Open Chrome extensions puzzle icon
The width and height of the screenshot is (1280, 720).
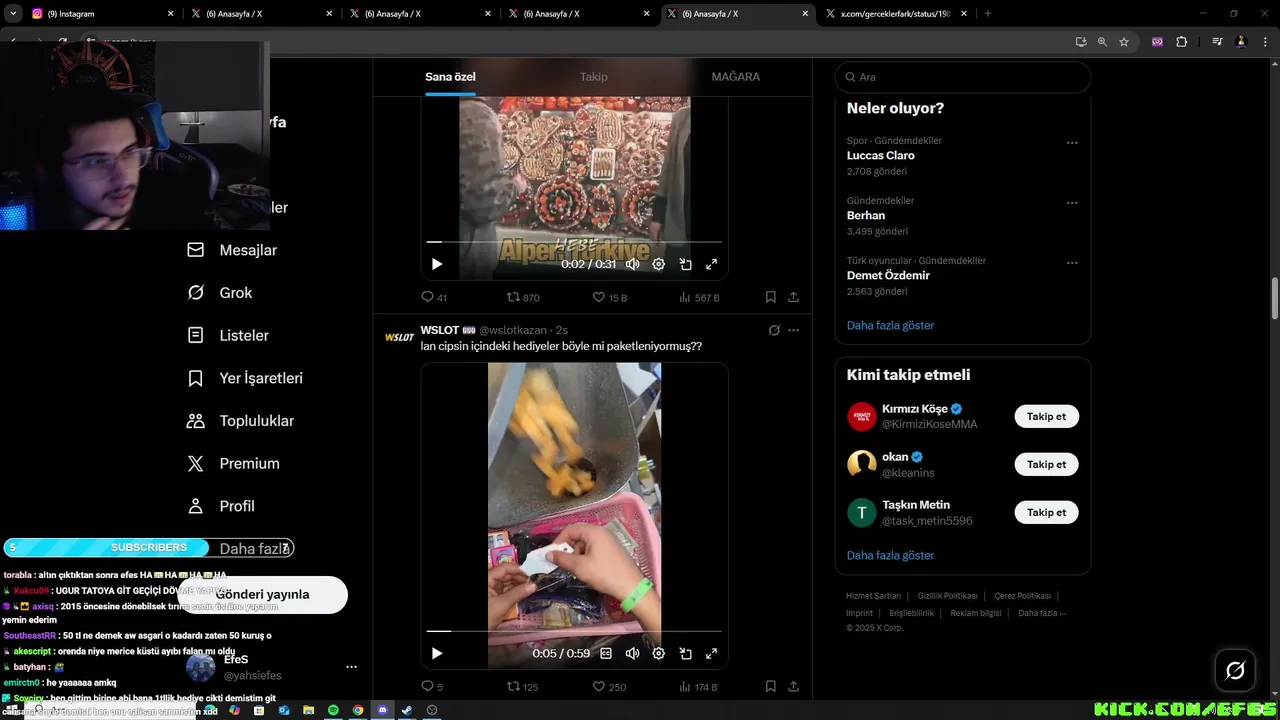click(1182, 42)
